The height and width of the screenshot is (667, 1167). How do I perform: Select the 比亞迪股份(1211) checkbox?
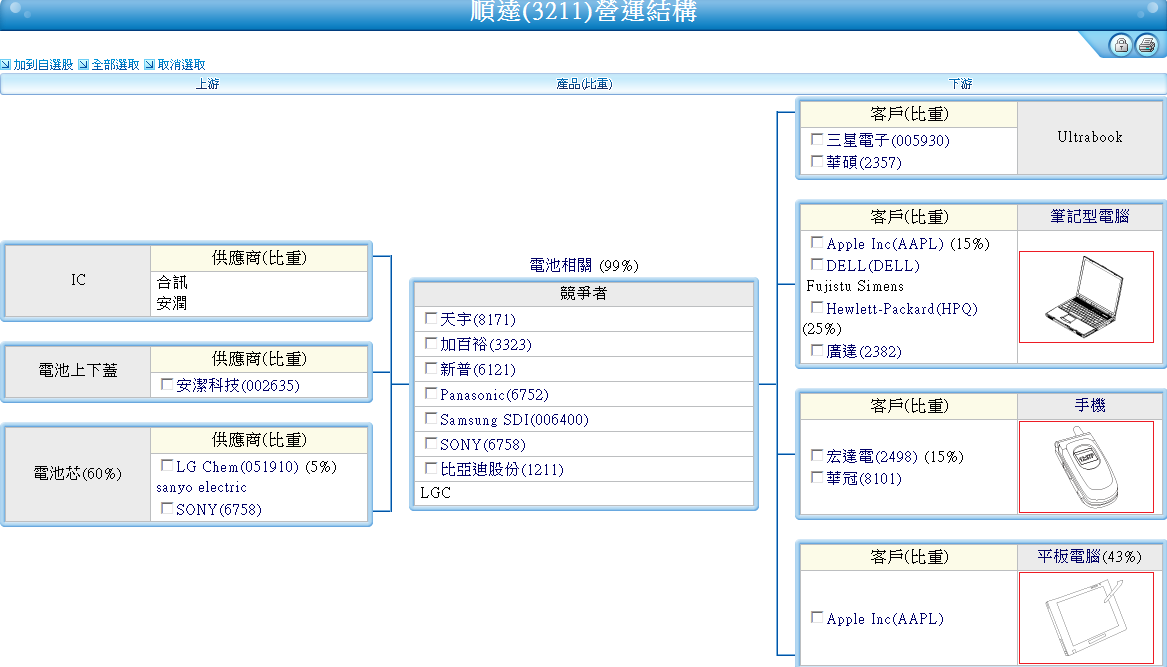click(430, 468)
